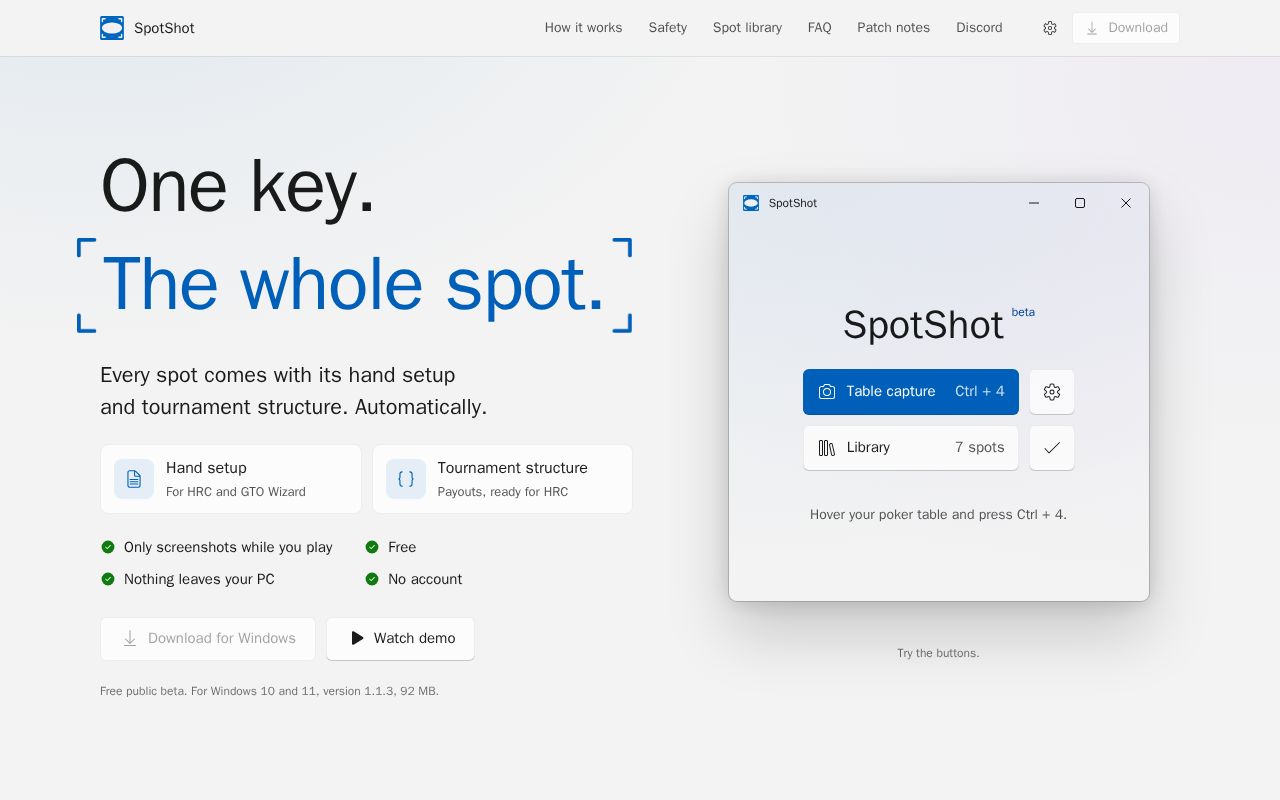The width and height of the screenshot is (1280, 800).
Task: Navigate to FAQ
Action: click(x=820, y=28)
